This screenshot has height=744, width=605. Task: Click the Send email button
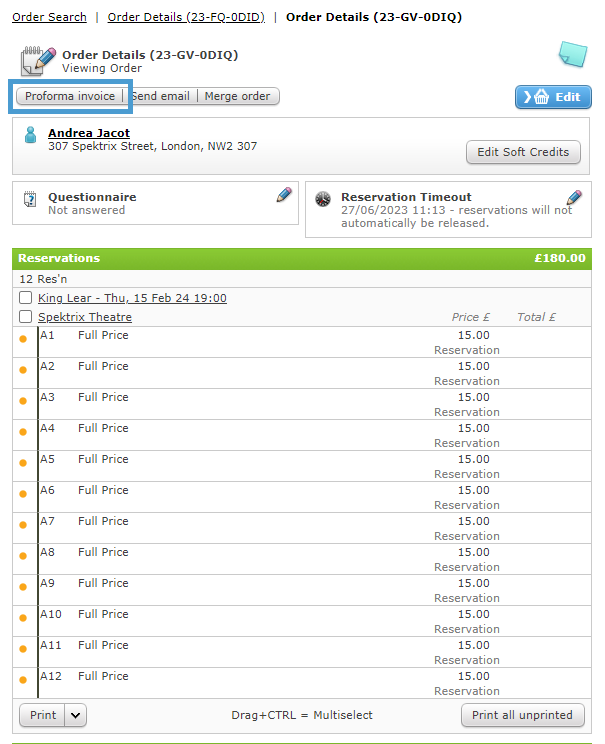pyautogui.click(x=160, y=96)
